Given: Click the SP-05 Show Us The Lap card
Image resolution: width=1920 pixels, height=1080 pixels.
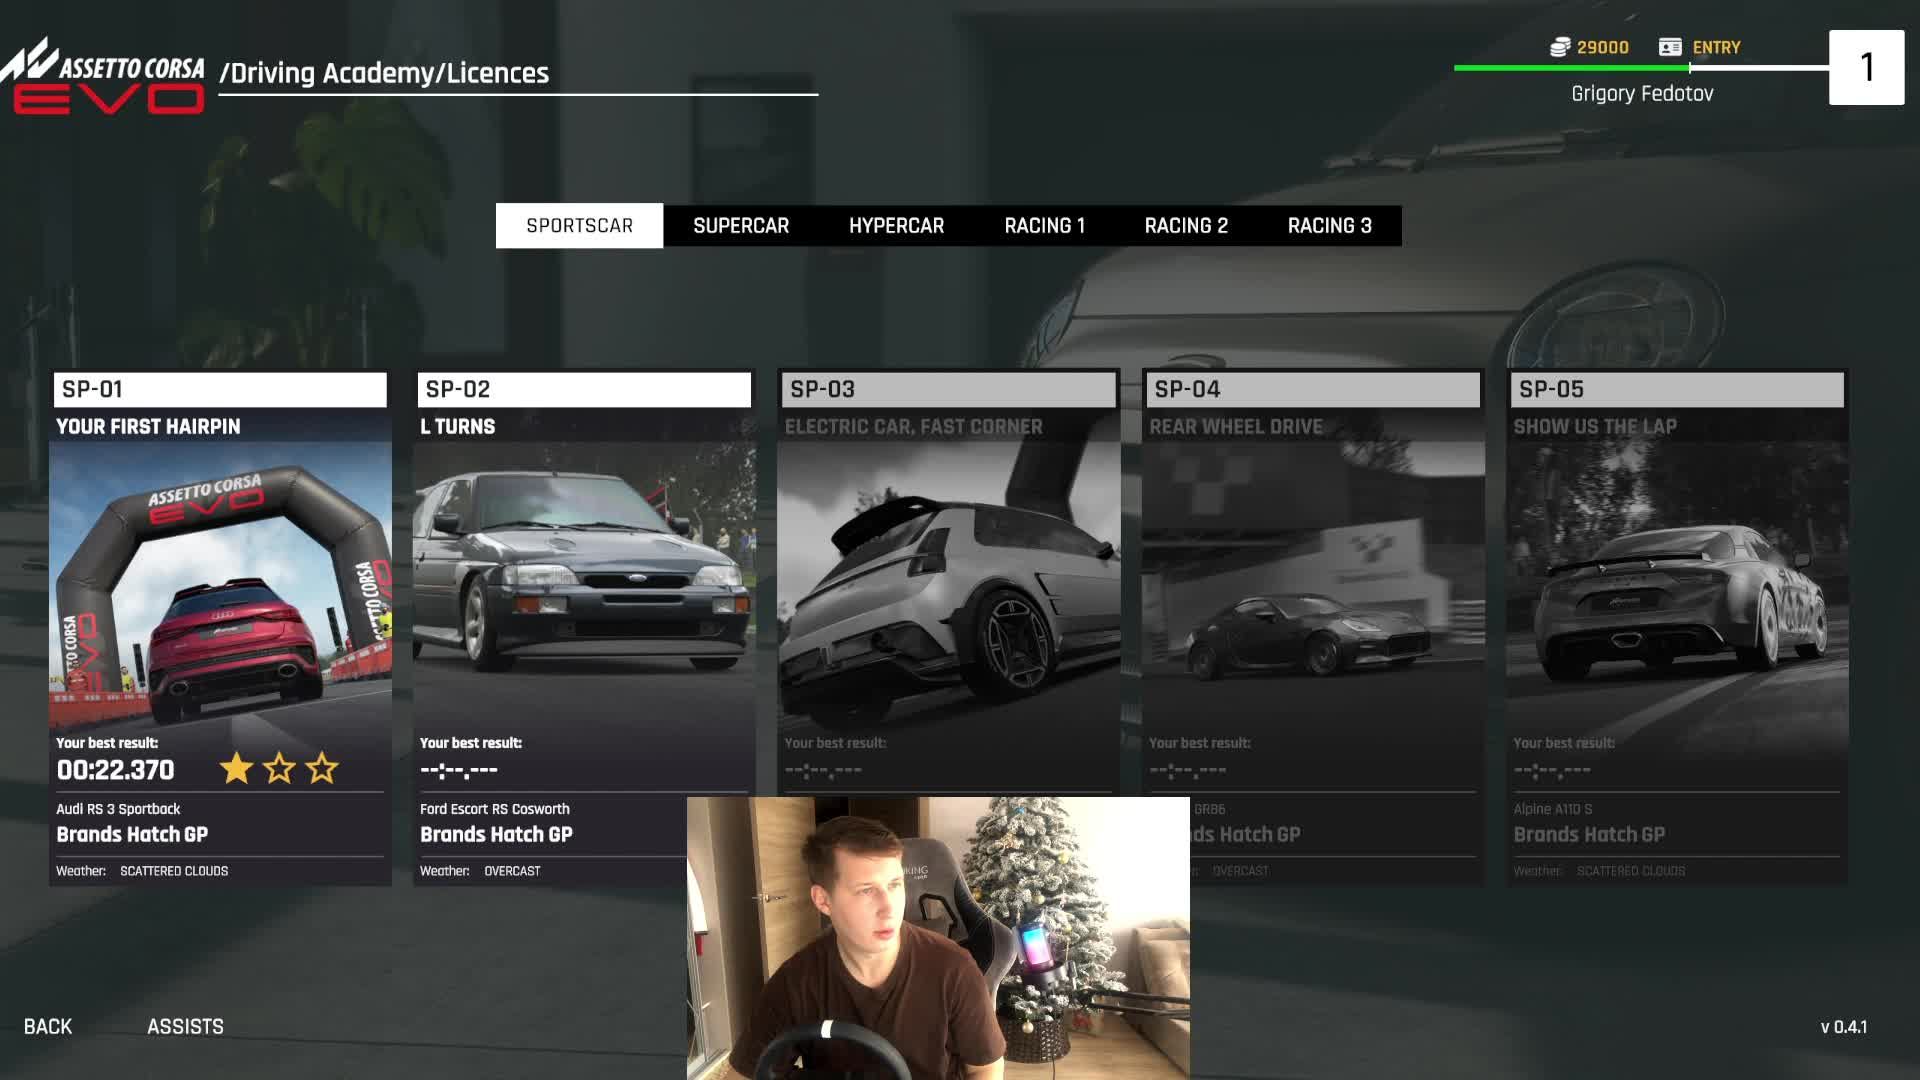Looking at the screenshot, I should pyautogui.click(x=1676, y=600).
